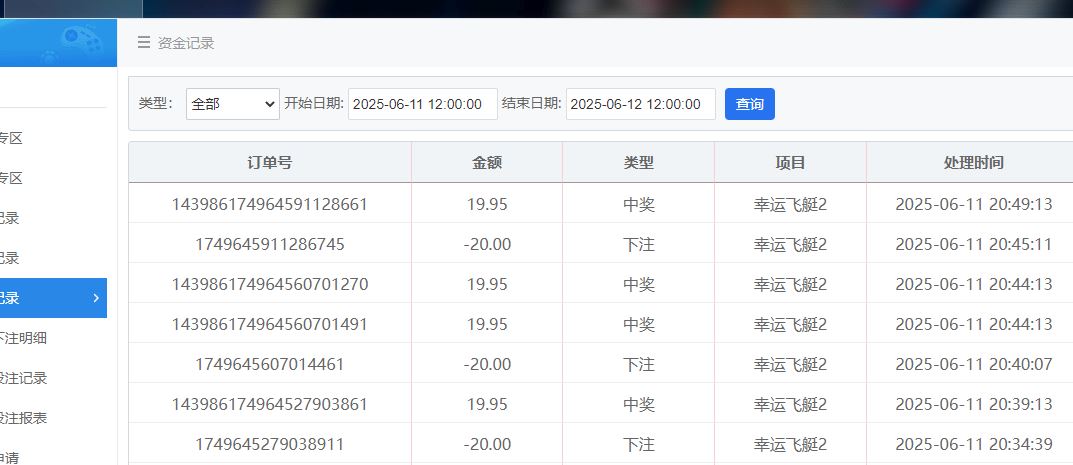This screenshot has height=465, width=1073.
Task: Select the 下注明细 sidebar menu item
Action: (x=23, y=338)
